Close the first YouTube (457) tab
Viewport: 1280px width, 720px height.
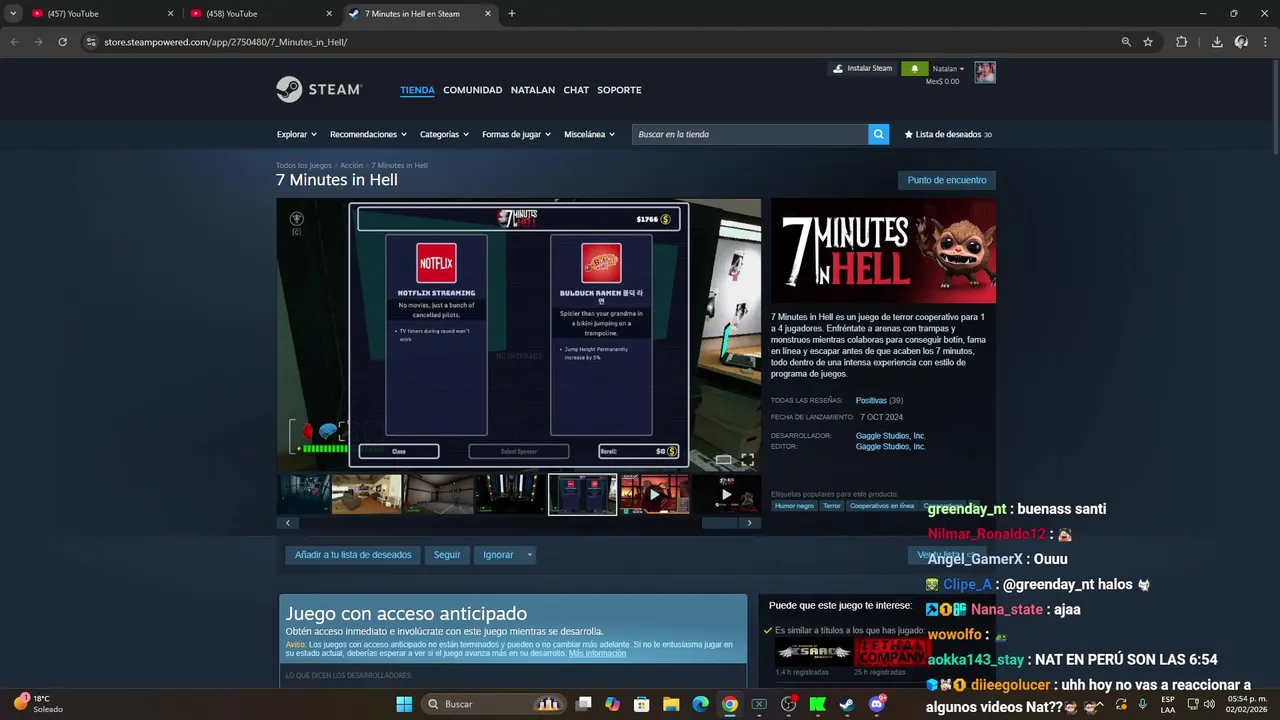coord(170,14)
